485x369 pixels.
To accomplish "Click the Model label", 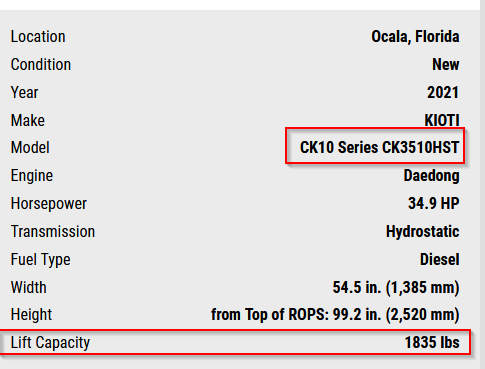I will (x=30, y=148).
